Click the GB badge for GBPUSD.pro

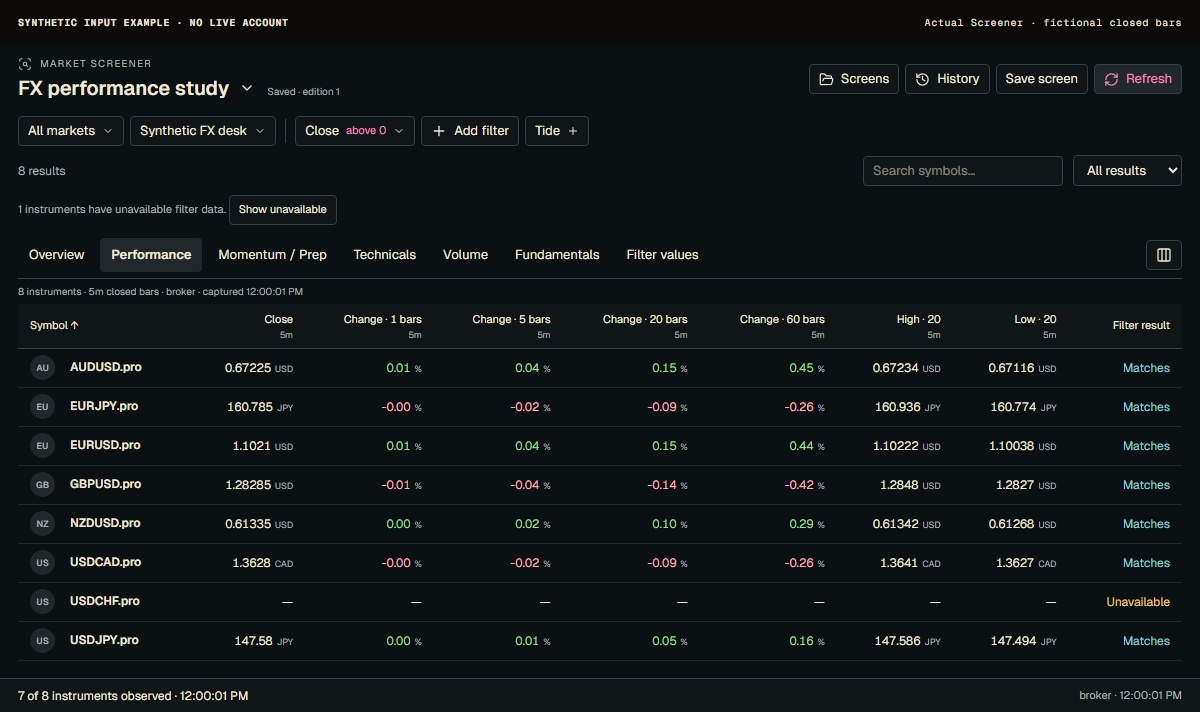(x=42, y=485)
